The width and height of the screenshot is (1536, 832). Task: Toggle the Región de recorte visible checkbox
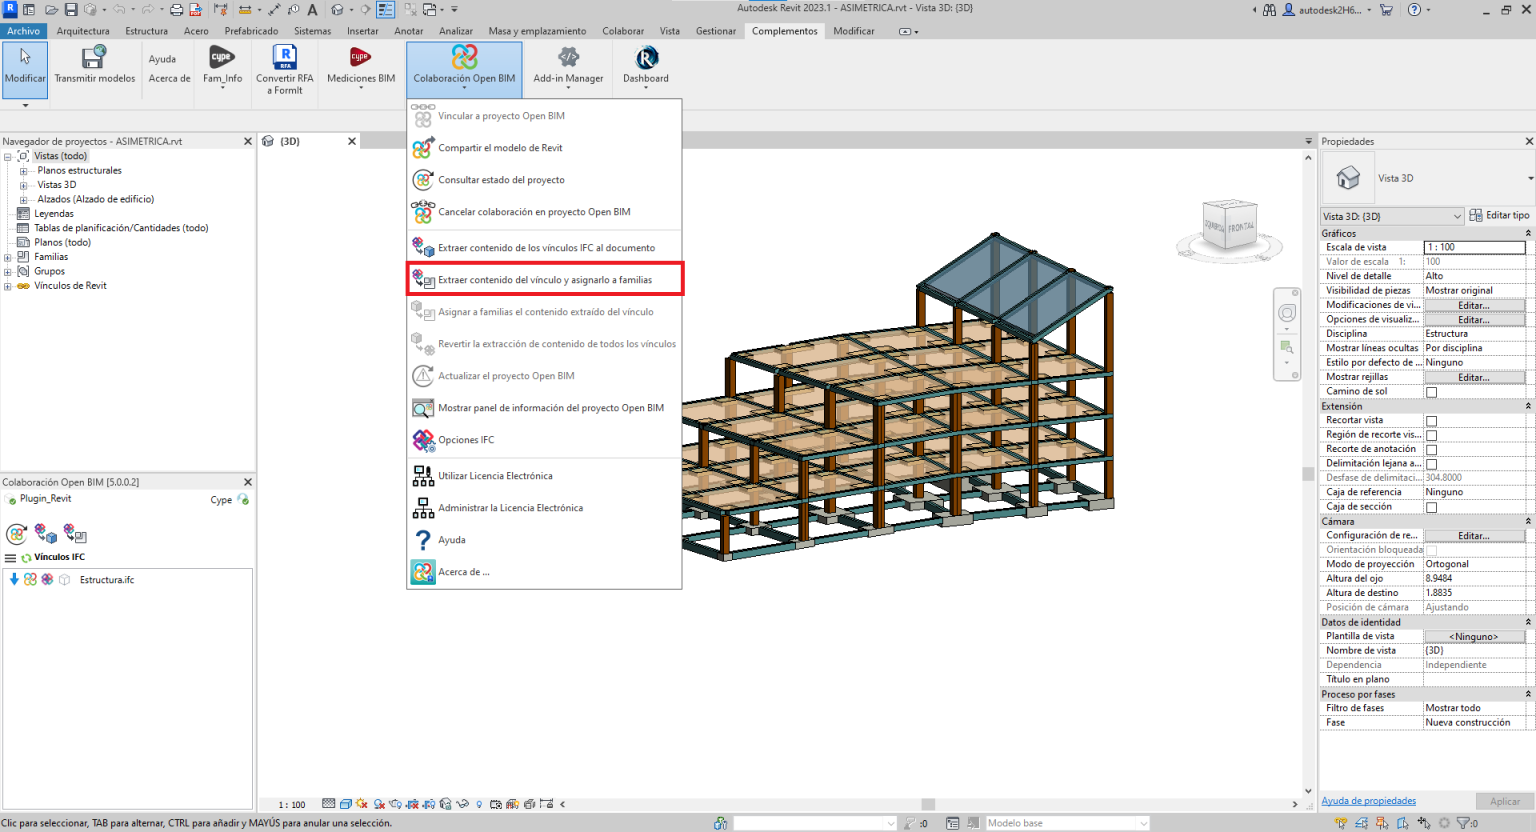pyautogui.click(x=1431, y=435)
